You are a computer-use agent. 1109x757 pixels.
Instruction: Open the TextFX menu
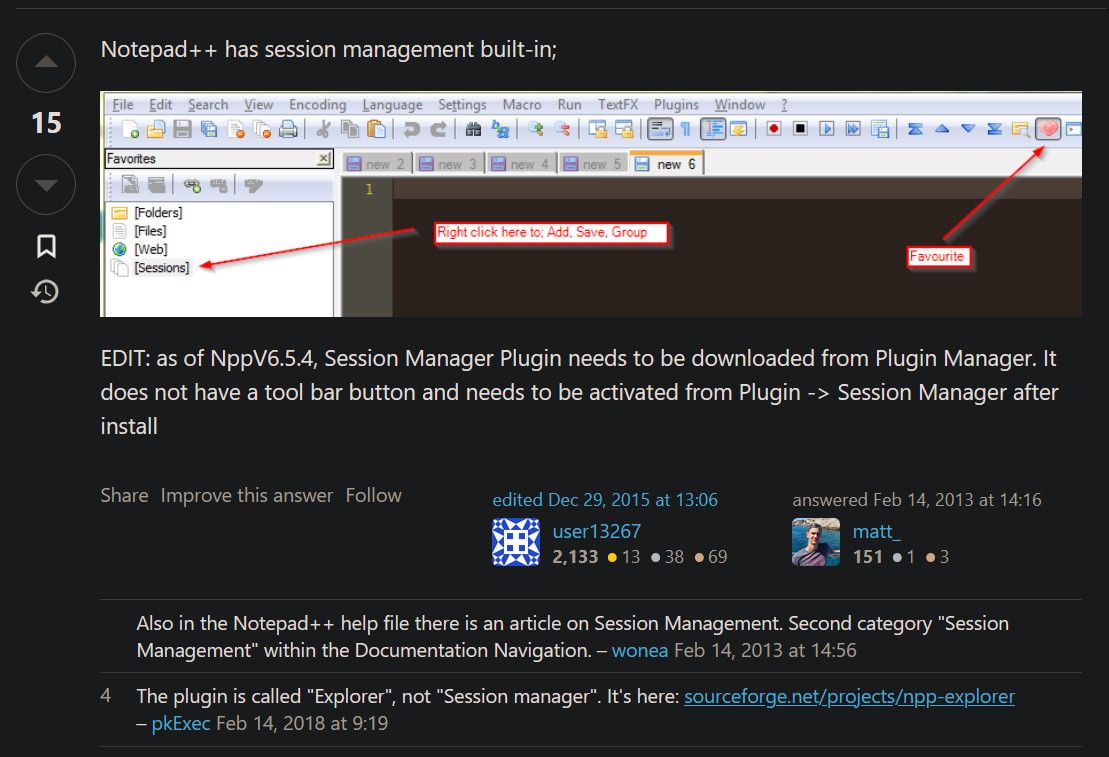[x=617, y=105]
